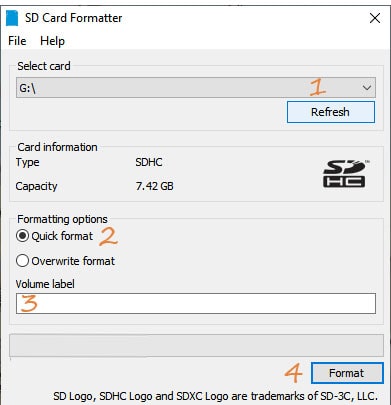Viewport: 391px width, 405px height.
Task: Open the File menu
Action: (17, 41)
